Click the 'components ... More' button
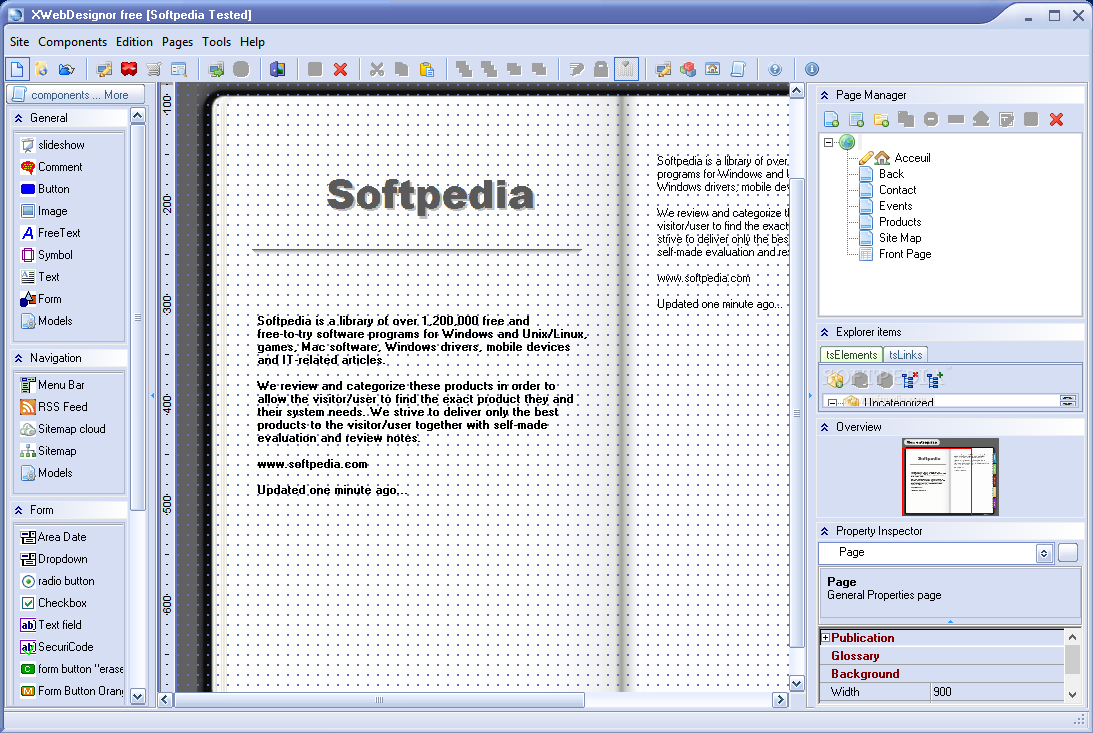The height and width of the screenshot is (733, 1093). pyautogui.click(x=76, y=95)
